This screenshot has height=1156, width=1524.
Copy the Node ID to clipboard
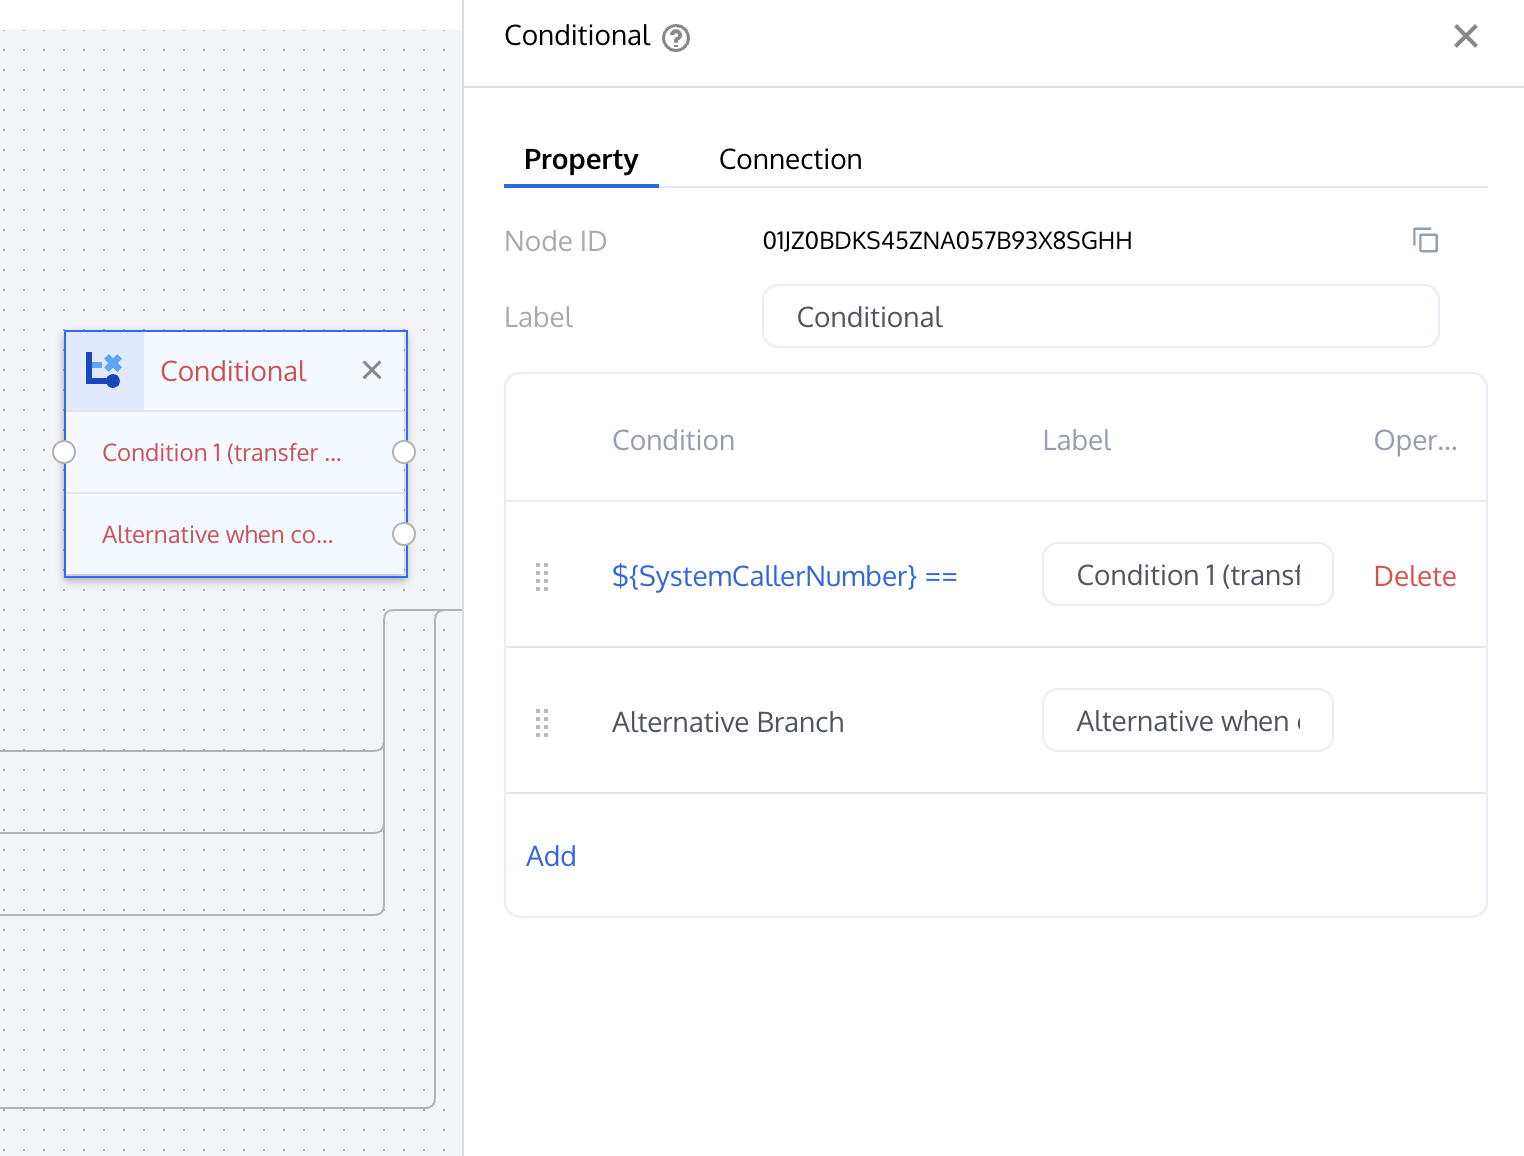point(1425,240)
